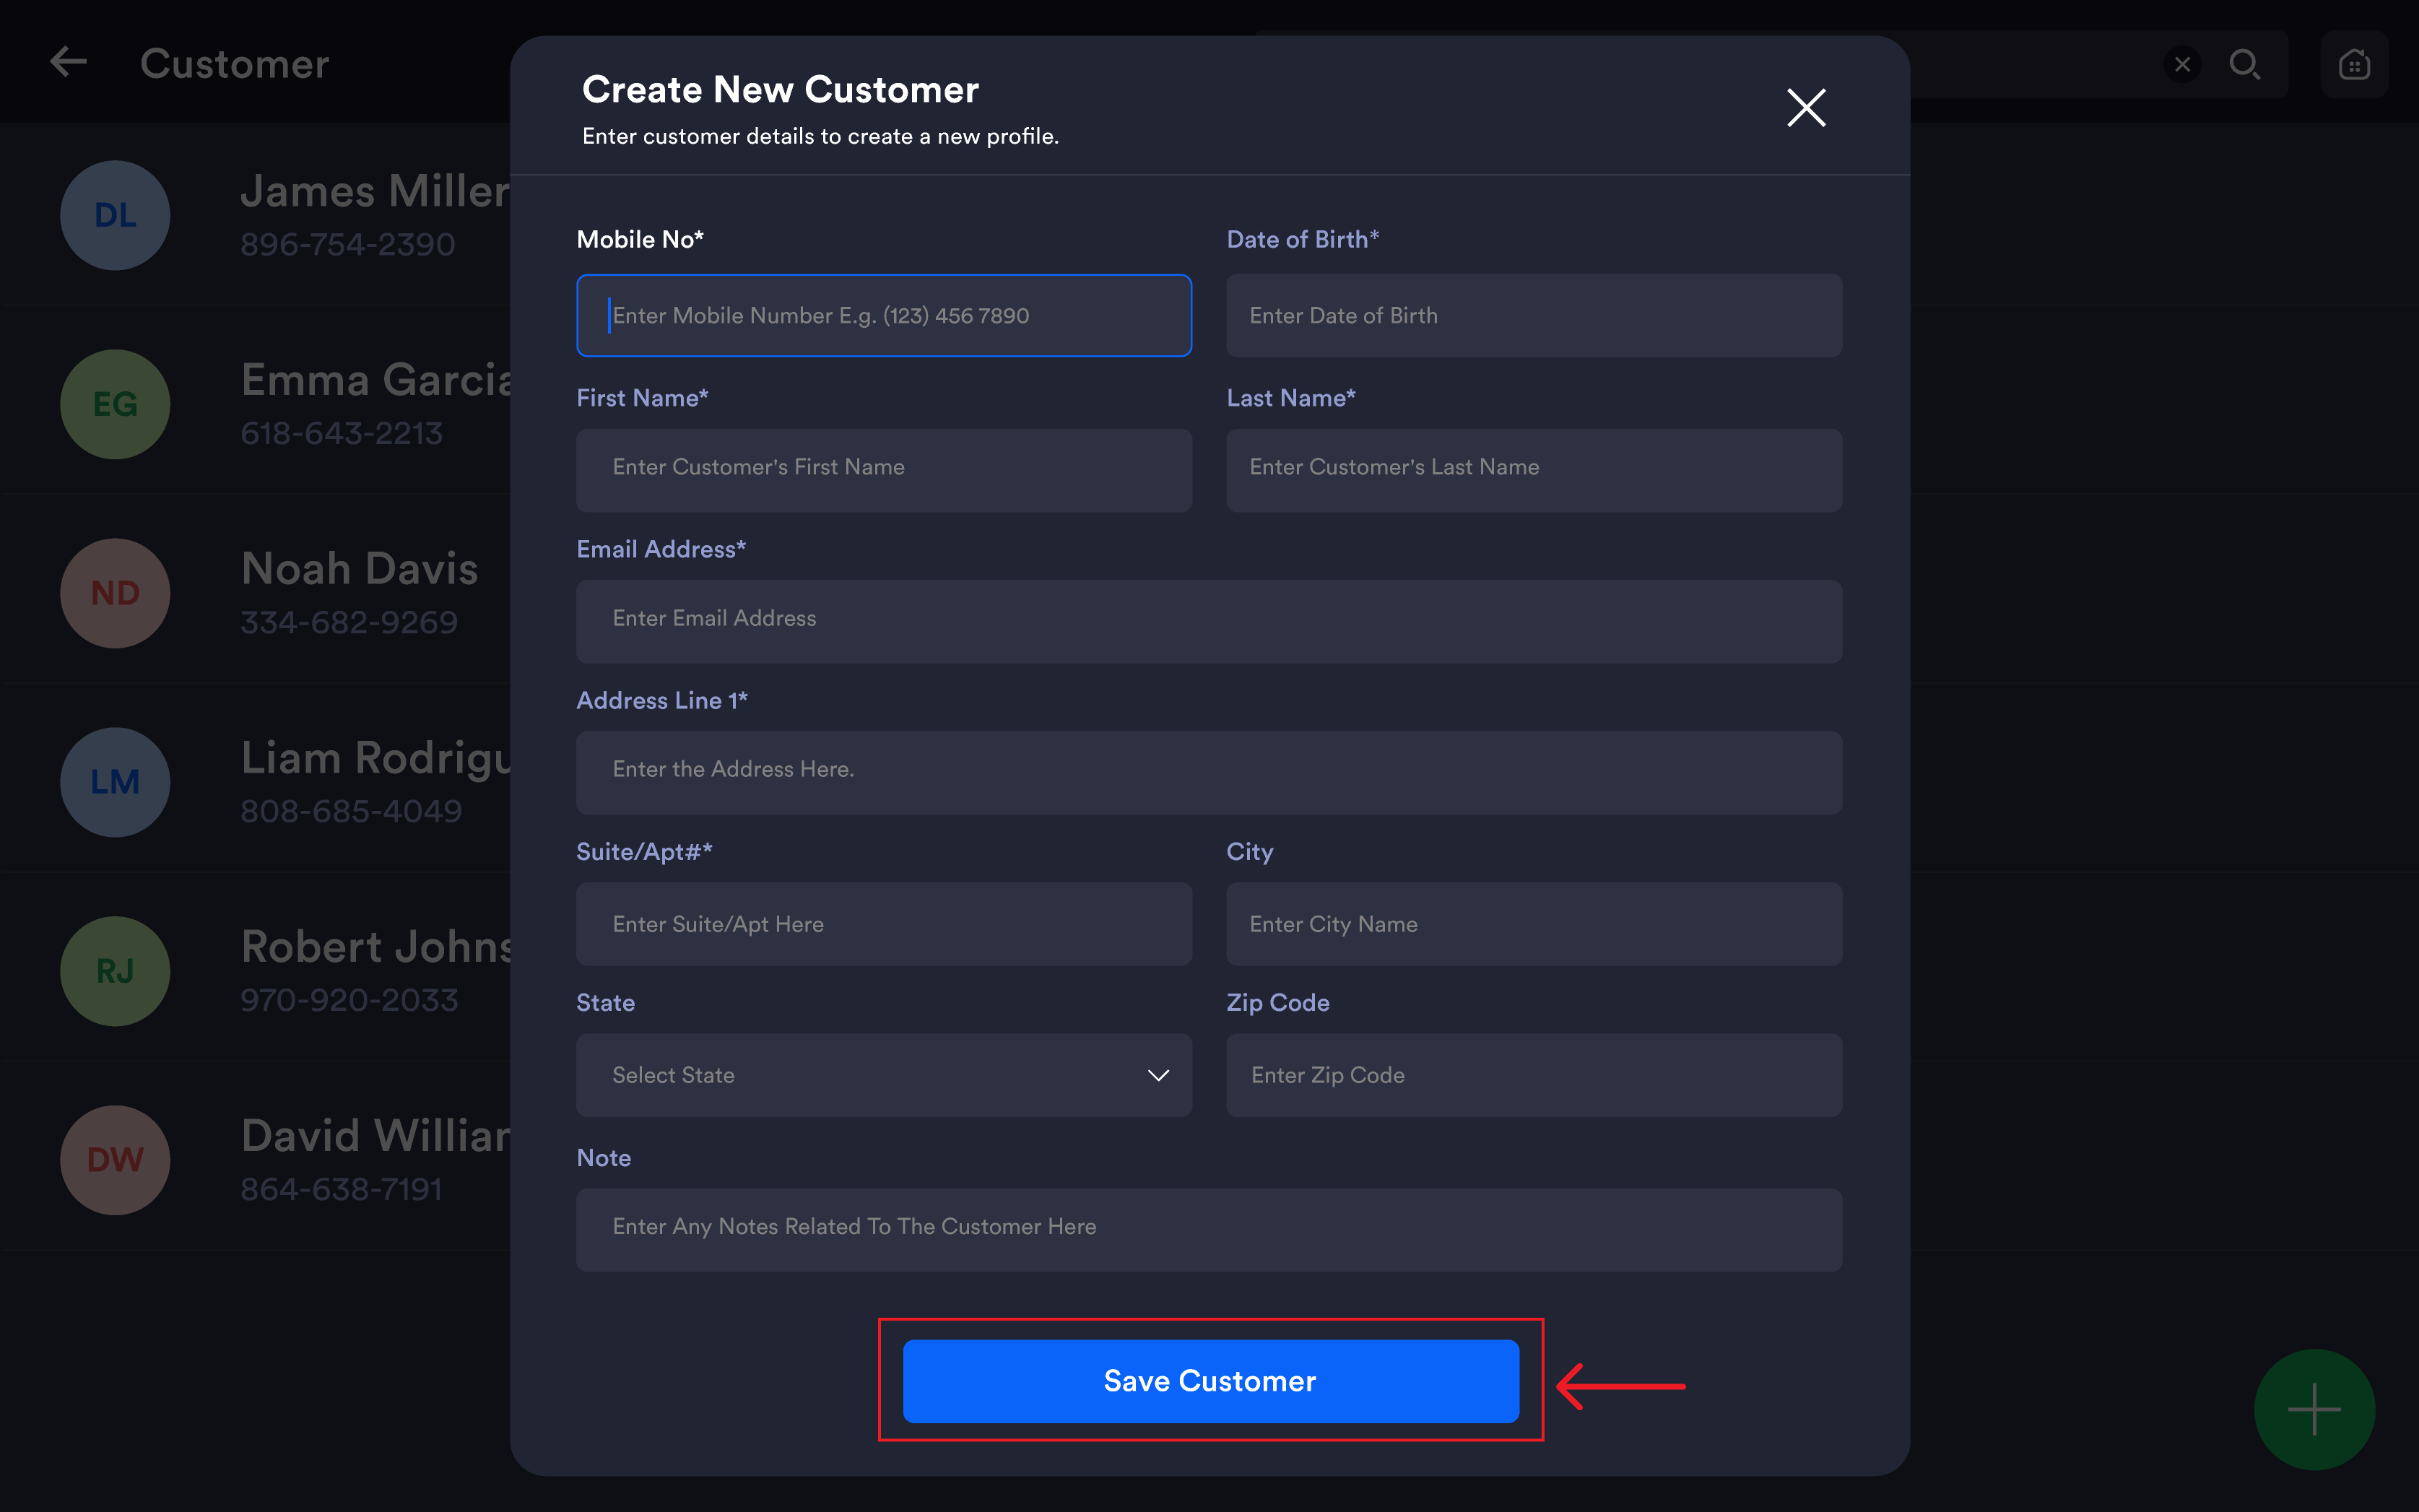Select the customer Note field
The width and height of the screenshot is (2419, 1512).
click(1209, 1230)
